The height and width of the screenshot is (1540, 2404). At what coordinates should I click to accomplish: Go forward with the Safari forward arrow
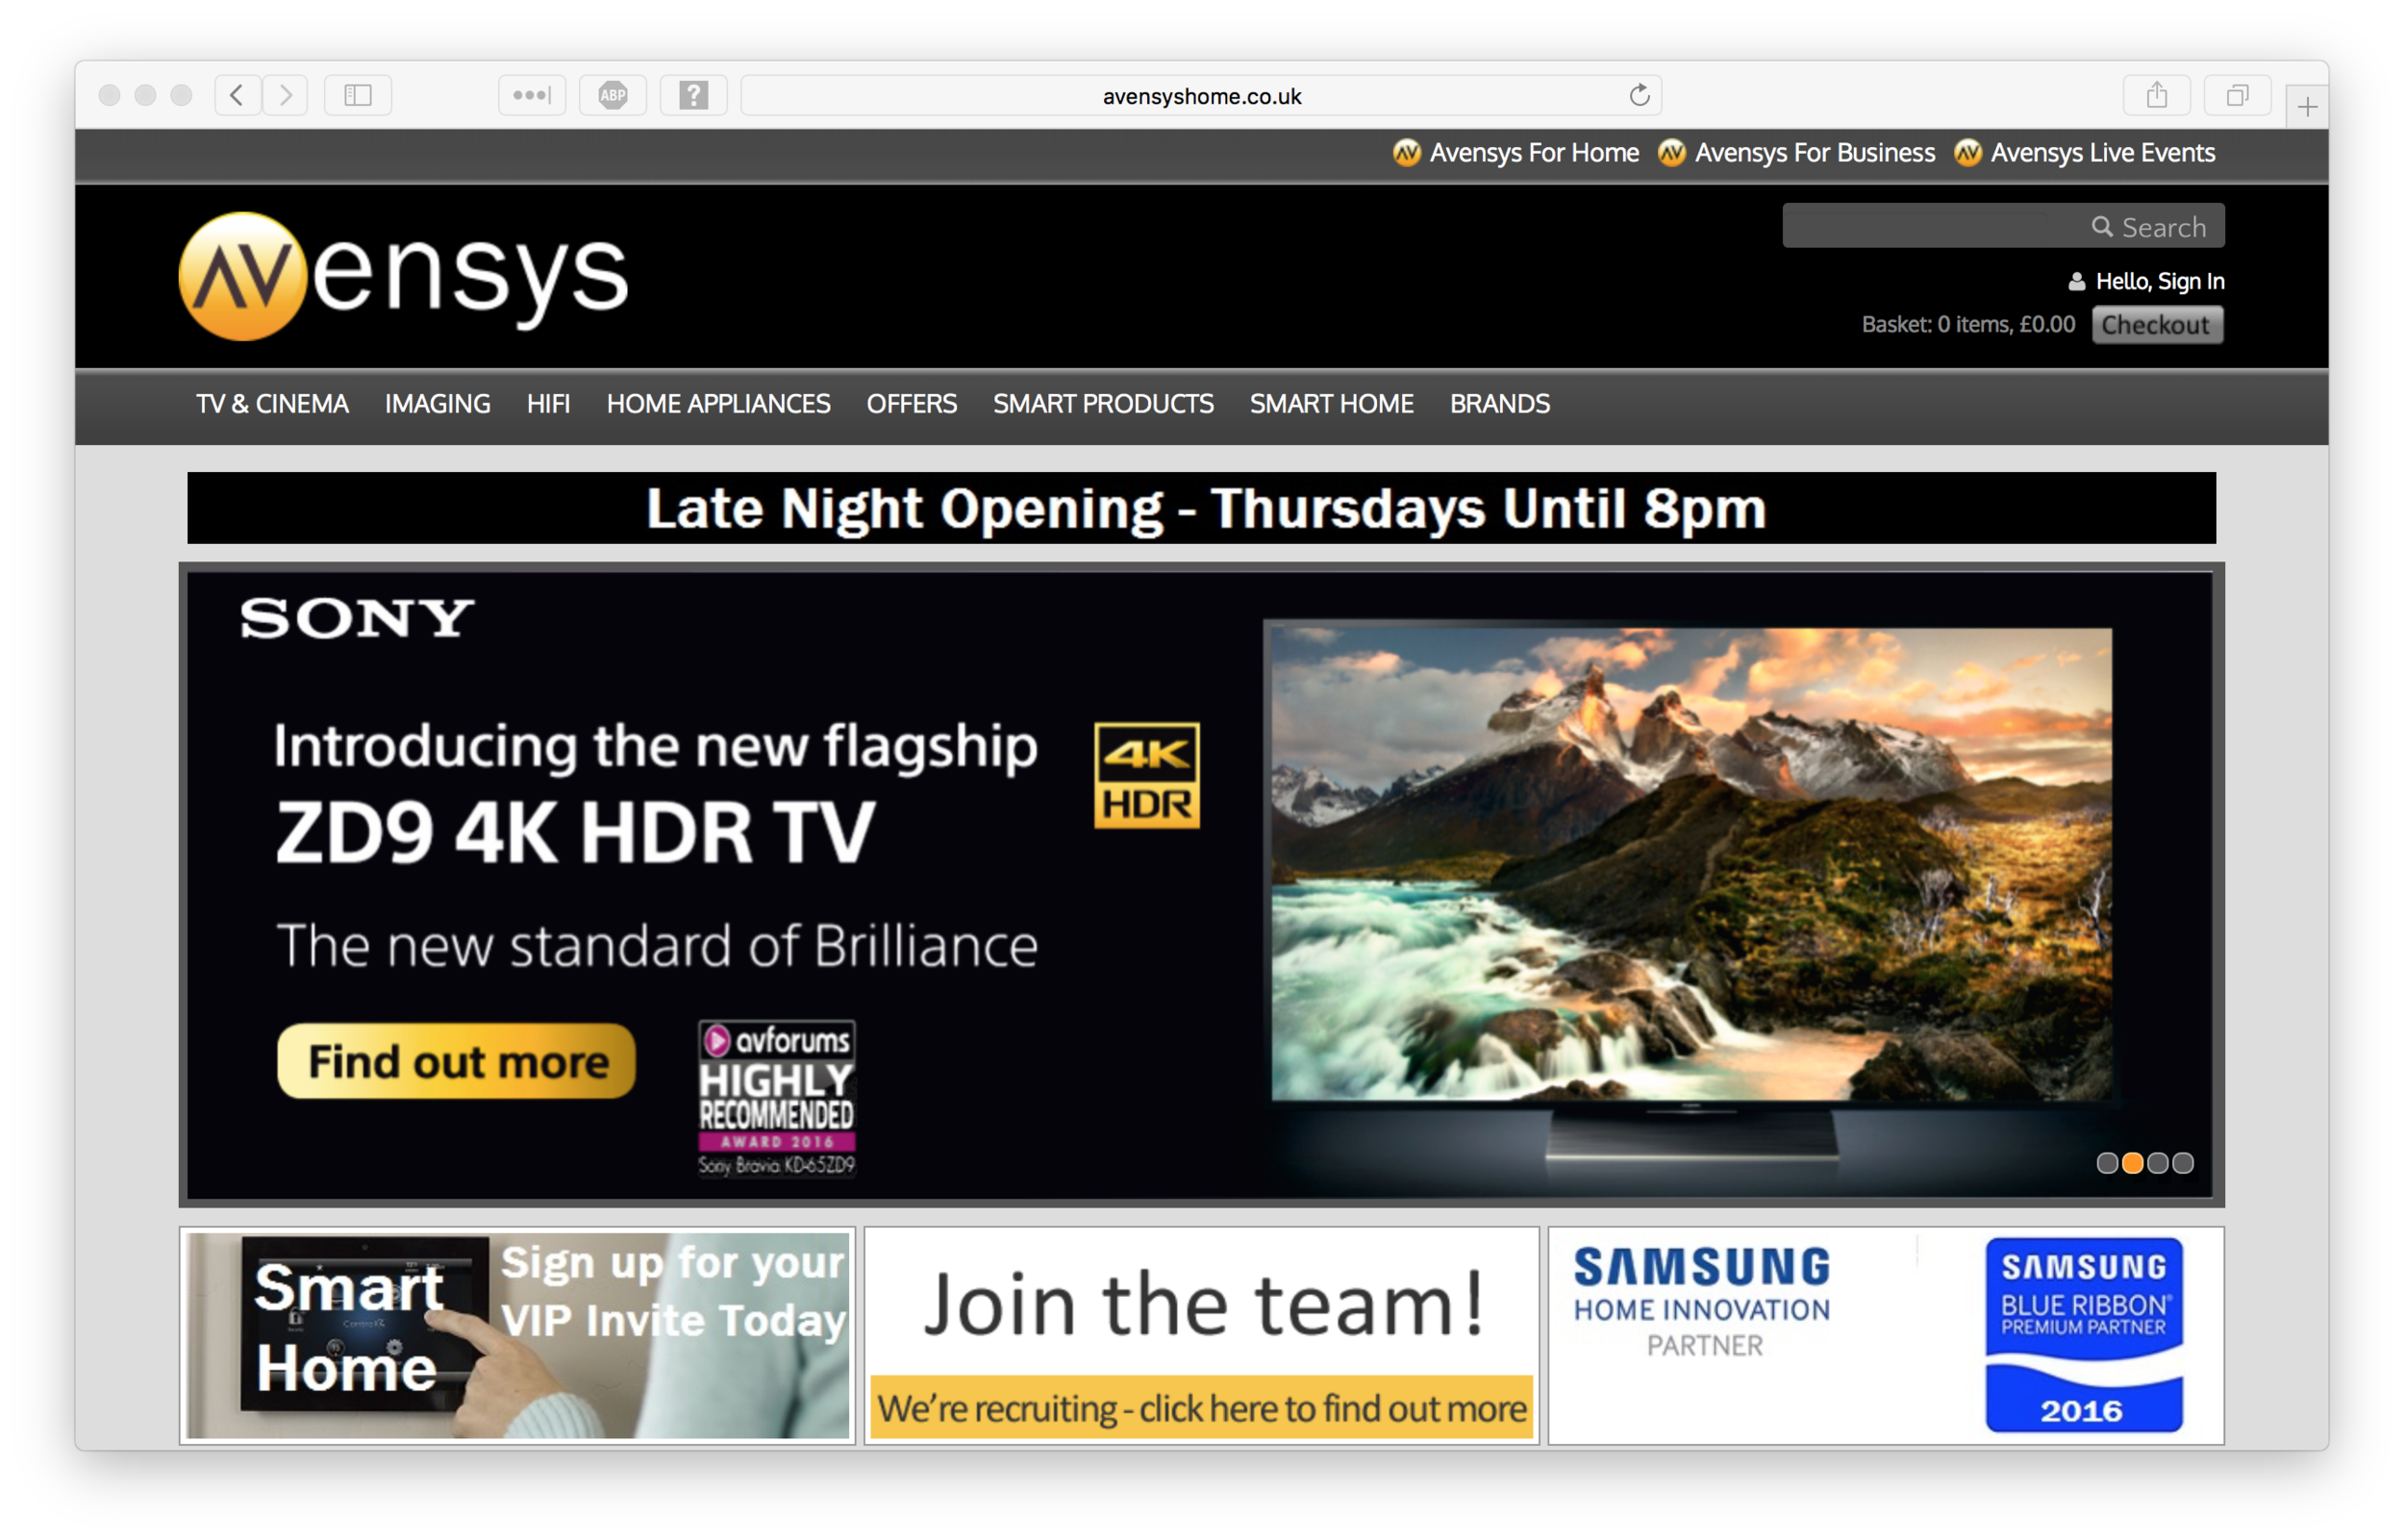286,95
